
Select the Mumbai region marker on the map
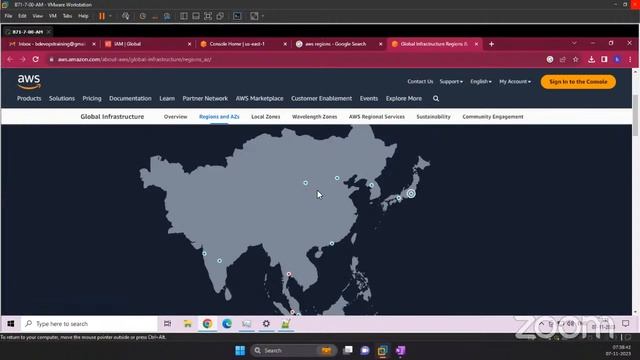point(204,253)
